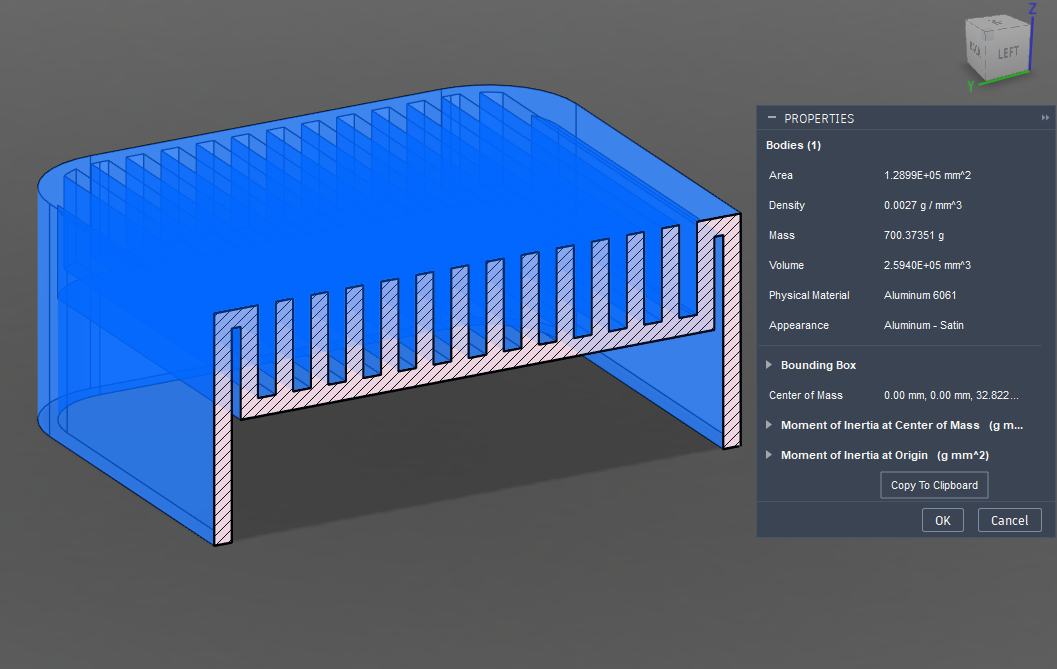Viewport: 1057px width, 669px height.
Task: Click the green Y axis label
Action: point(970,87)
